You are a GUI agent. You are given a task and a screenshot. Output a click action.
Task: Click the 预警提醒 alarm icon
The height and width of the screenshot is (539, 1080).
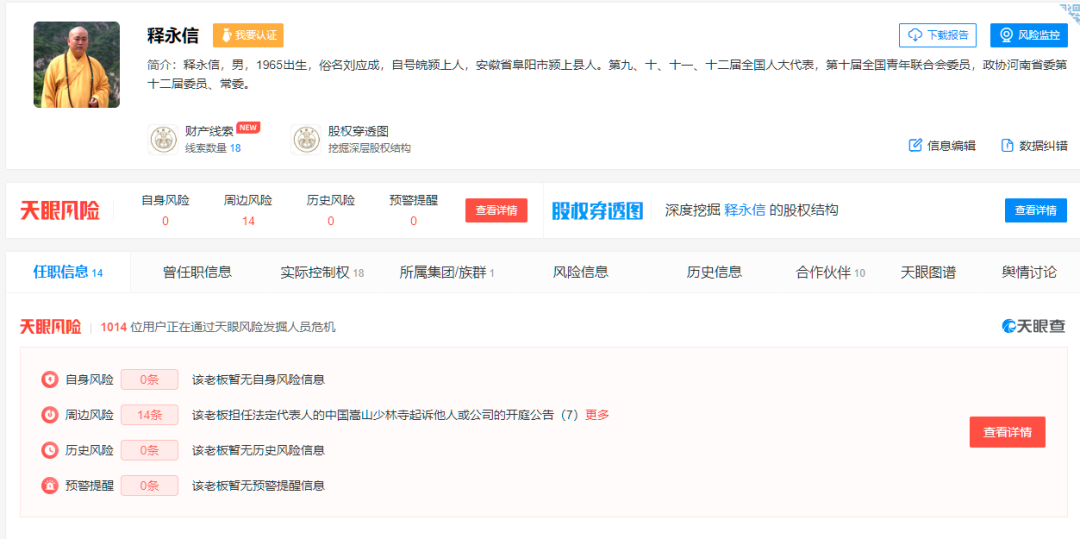tap(50, 485)
